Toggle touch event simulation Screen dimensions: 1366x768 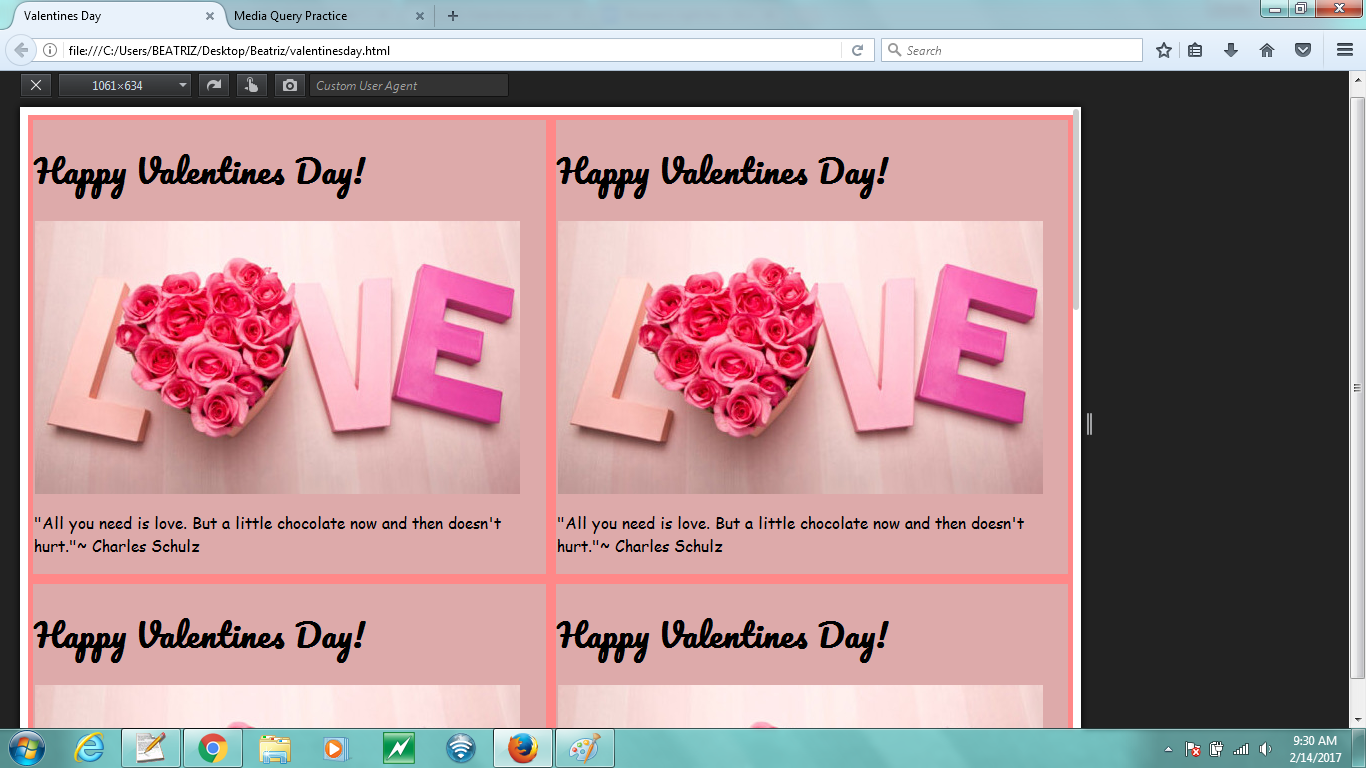(251, 86)
